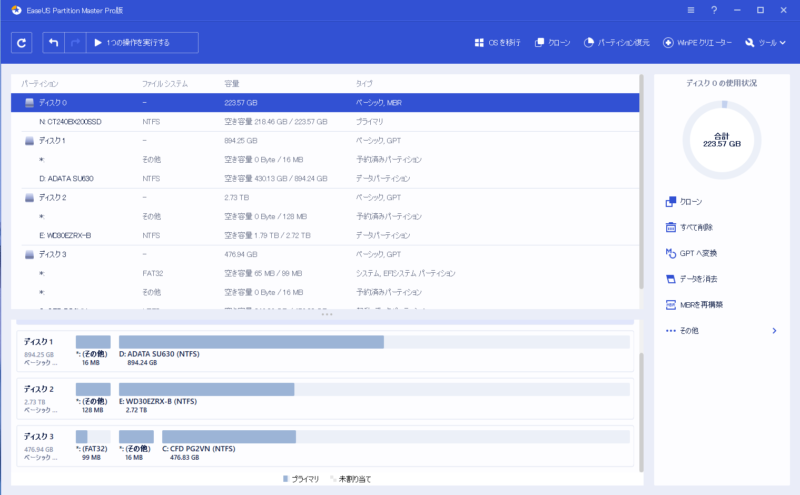Click GPTへ変換 convert action
The image size is (800, 495).
tap(698, 253)
